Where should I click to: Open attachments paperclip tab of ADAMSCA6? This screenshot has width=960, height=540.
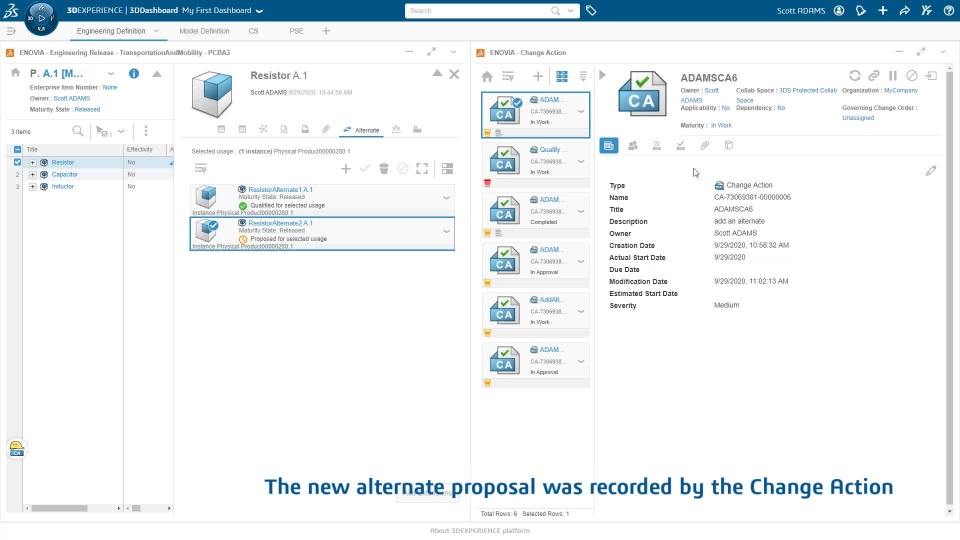click(705, 145)
